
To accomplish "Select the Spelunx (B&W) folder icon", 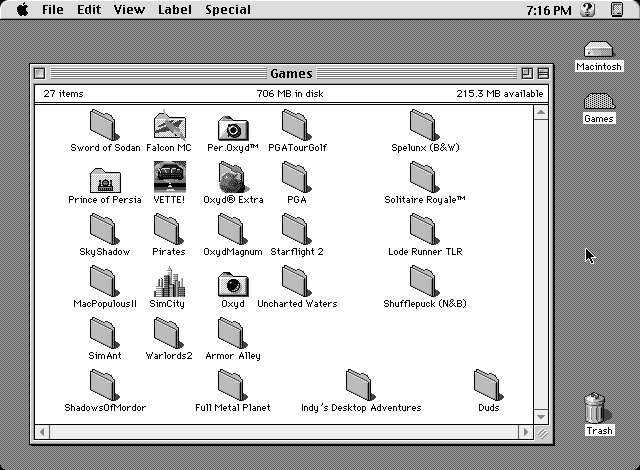I will pos(424,125).
